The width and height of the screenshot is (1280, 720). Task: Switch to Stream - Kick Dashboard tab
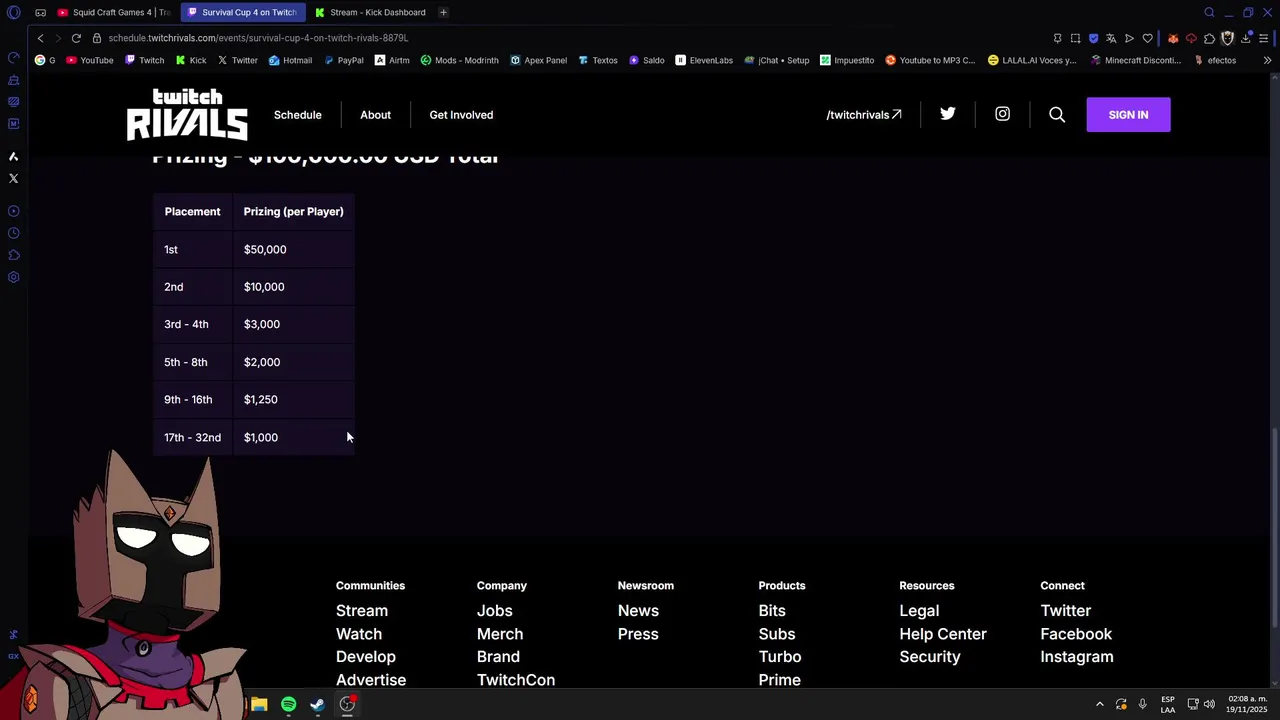tap(370, 12)
